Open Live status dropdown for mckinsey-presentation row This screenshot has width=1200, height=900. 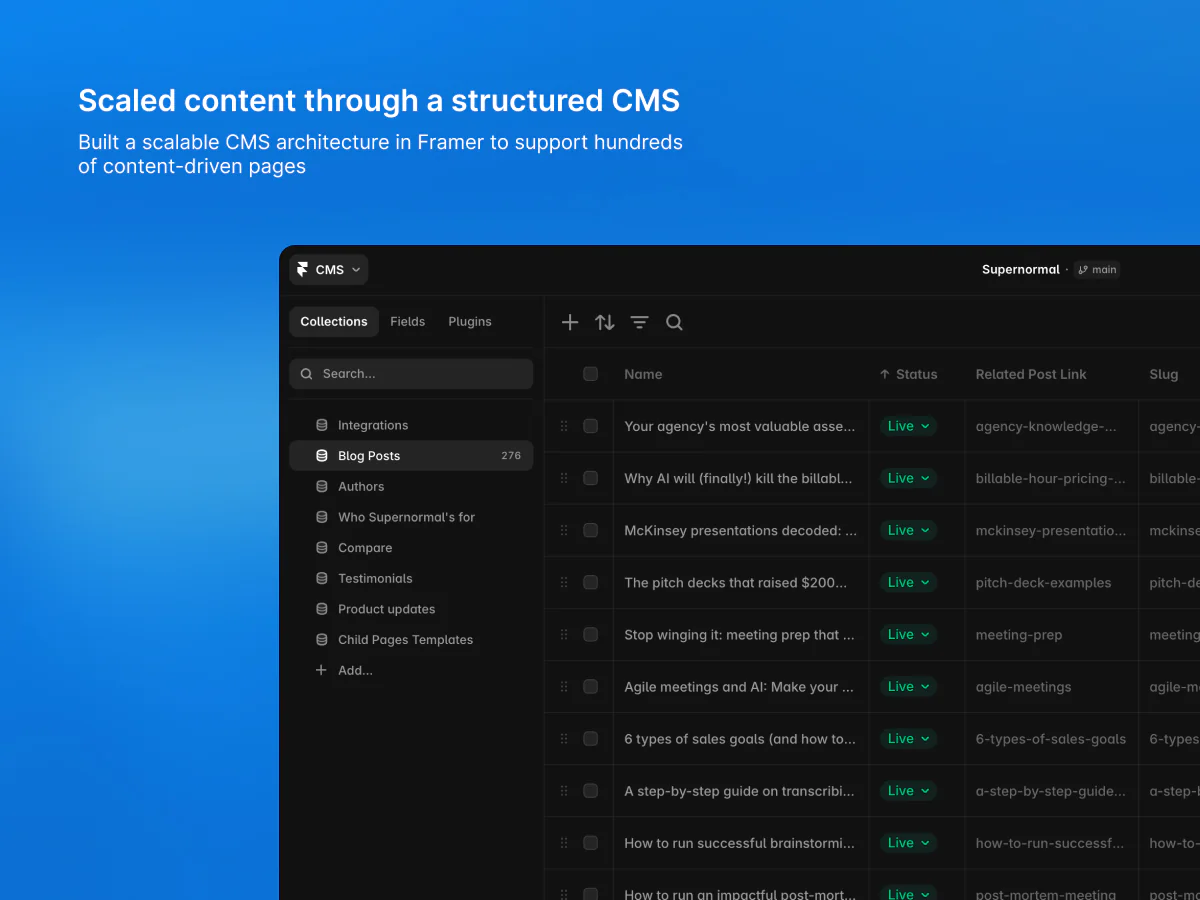click(x=908, y=530)
